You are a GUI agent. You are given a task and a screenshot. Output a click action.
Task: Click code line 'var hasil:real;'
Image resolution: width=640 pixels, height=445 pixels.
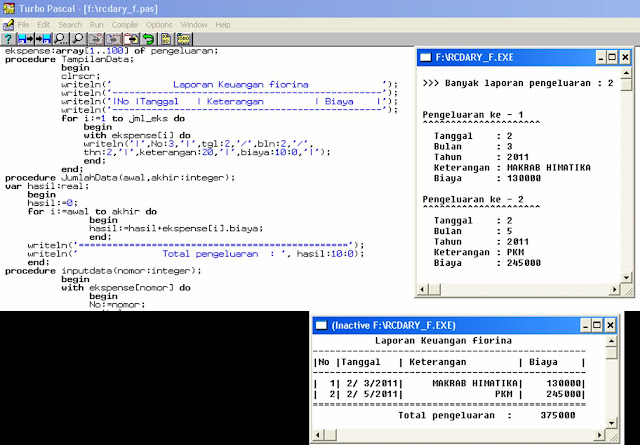pyautogui.click(x=47, y=186)
